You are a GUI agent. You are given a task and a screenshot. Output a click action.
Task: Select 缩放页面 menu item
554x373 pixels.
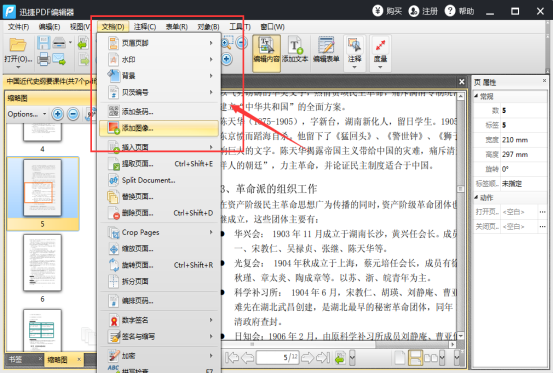coord(159,249)
